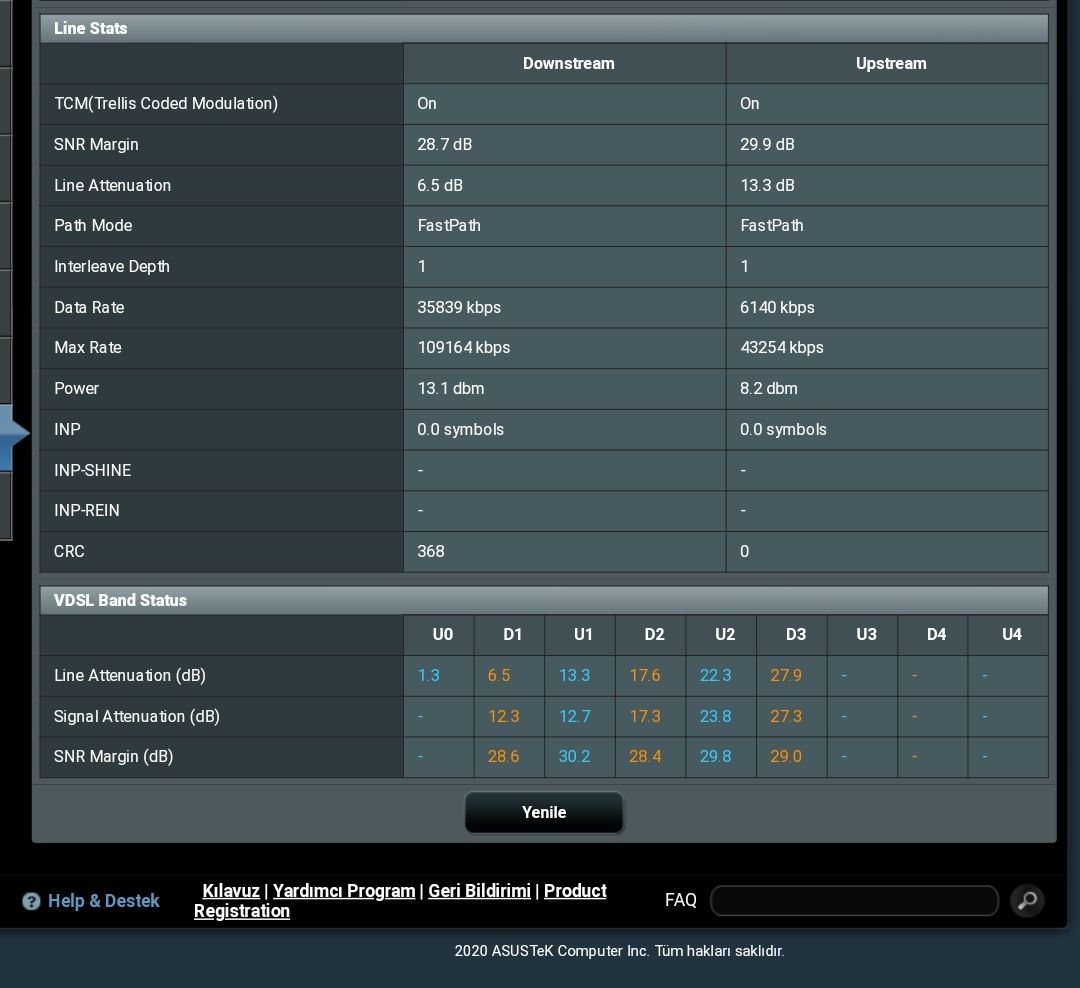Select upstream Line Attenuation 13.3 dB value
The width and height of the screenshot is (1080, 988).
[x=767, y=185]
